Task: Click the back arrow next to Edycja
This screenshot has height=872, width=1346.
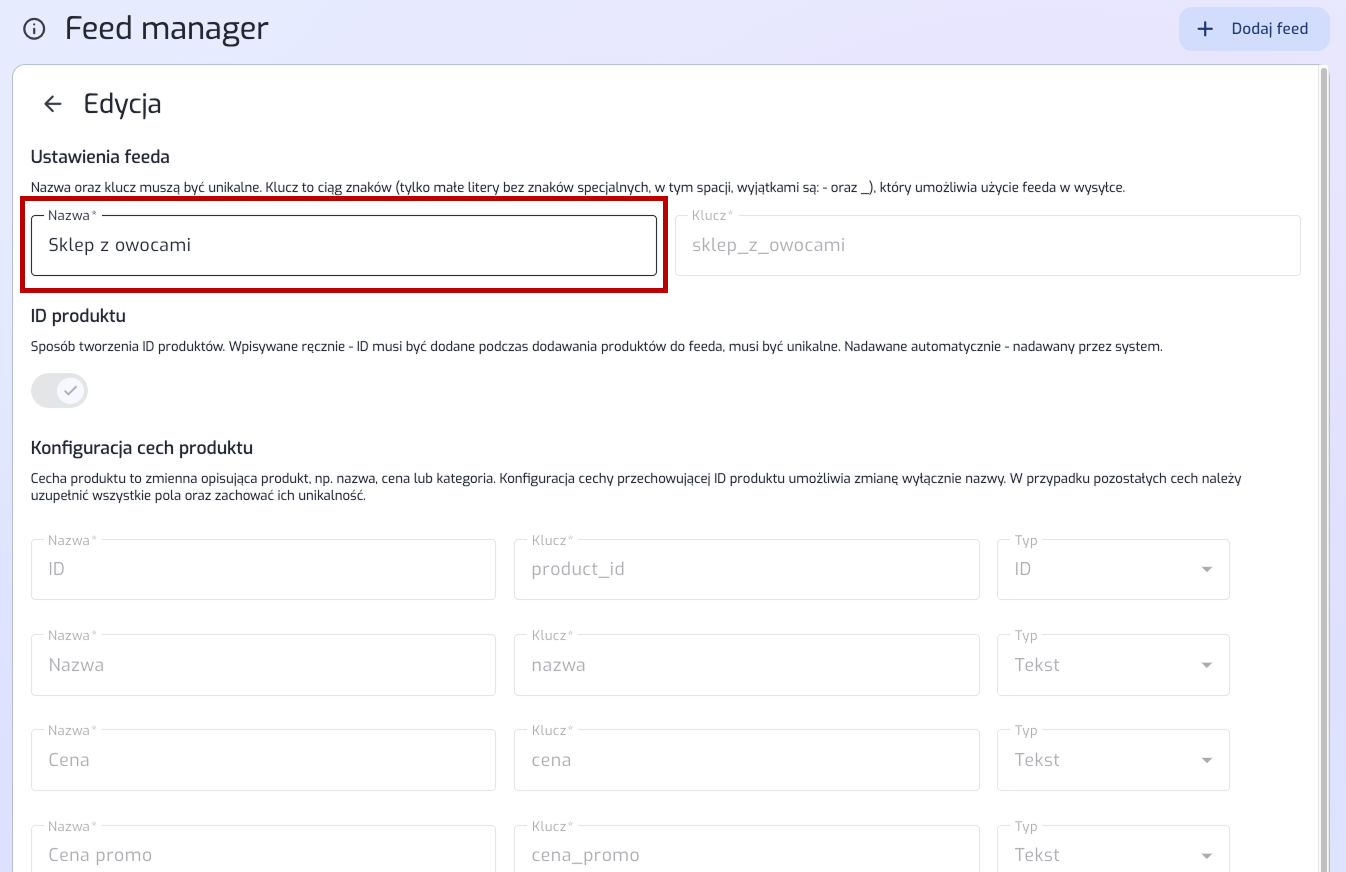Action: click(x=53, y=104)
